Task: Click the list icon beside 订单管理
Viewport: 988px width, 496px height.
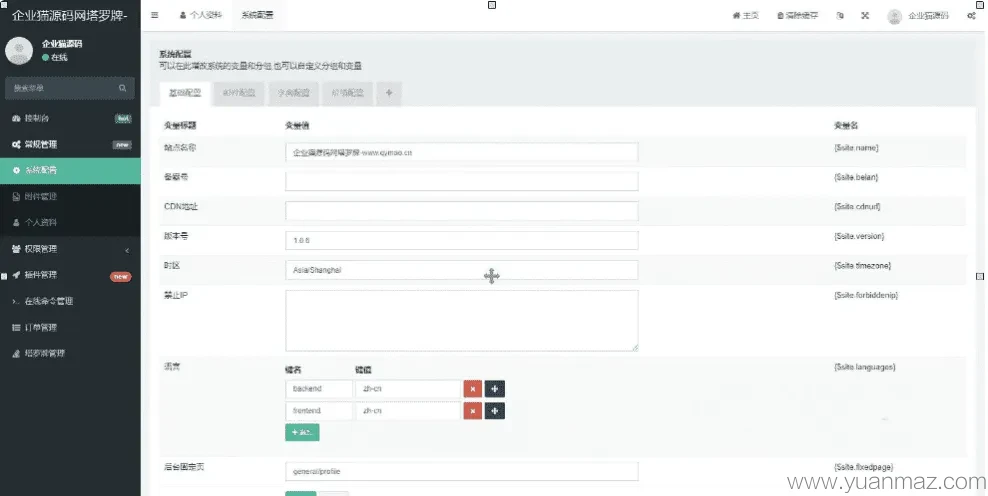Action: pyautogui.click(x=16, y=328)
